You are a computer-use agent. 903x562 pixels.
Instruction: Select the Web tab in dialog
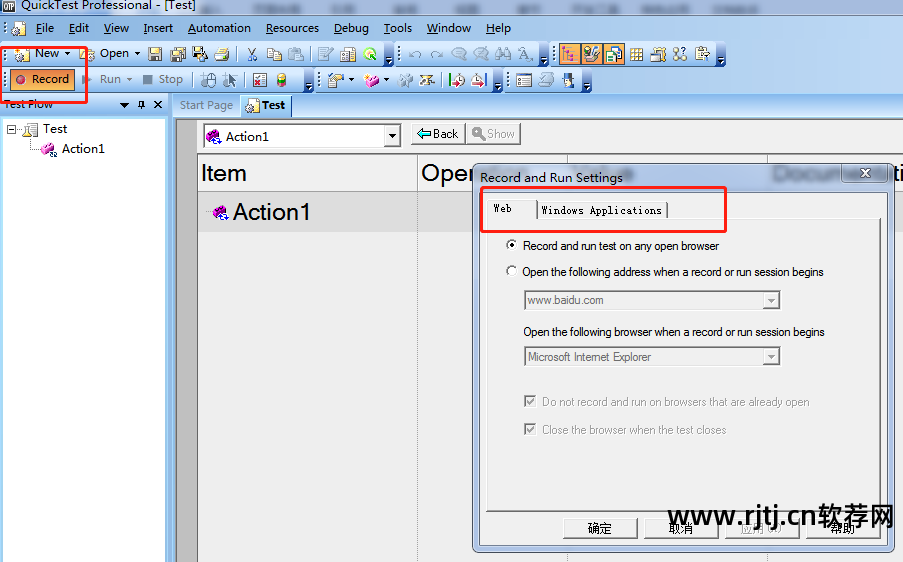point(510,208)
